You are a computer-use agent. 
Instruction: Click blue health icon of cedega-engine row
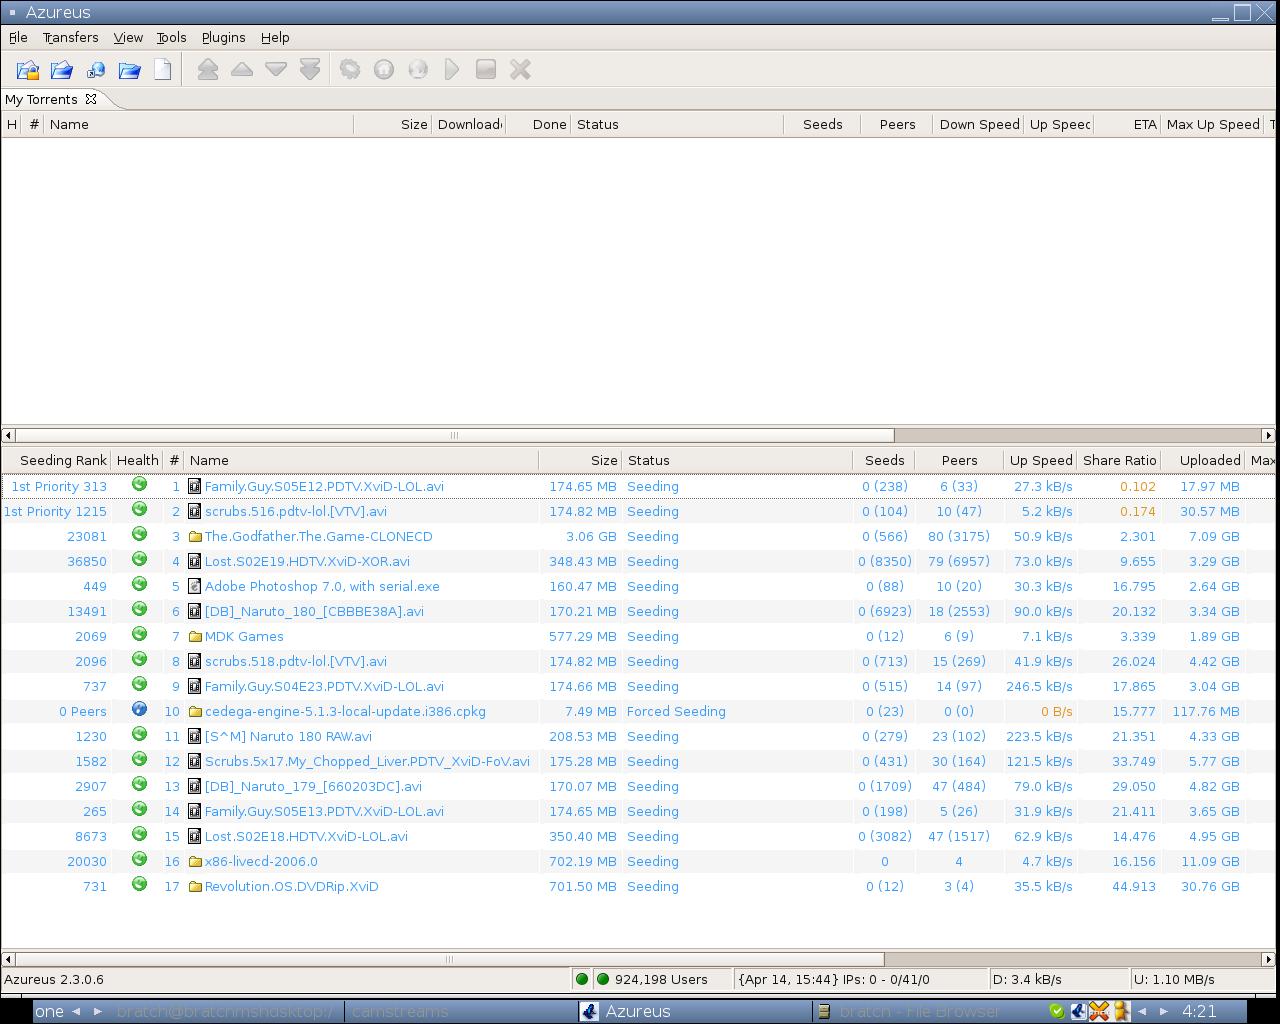(x=139, y=710)
